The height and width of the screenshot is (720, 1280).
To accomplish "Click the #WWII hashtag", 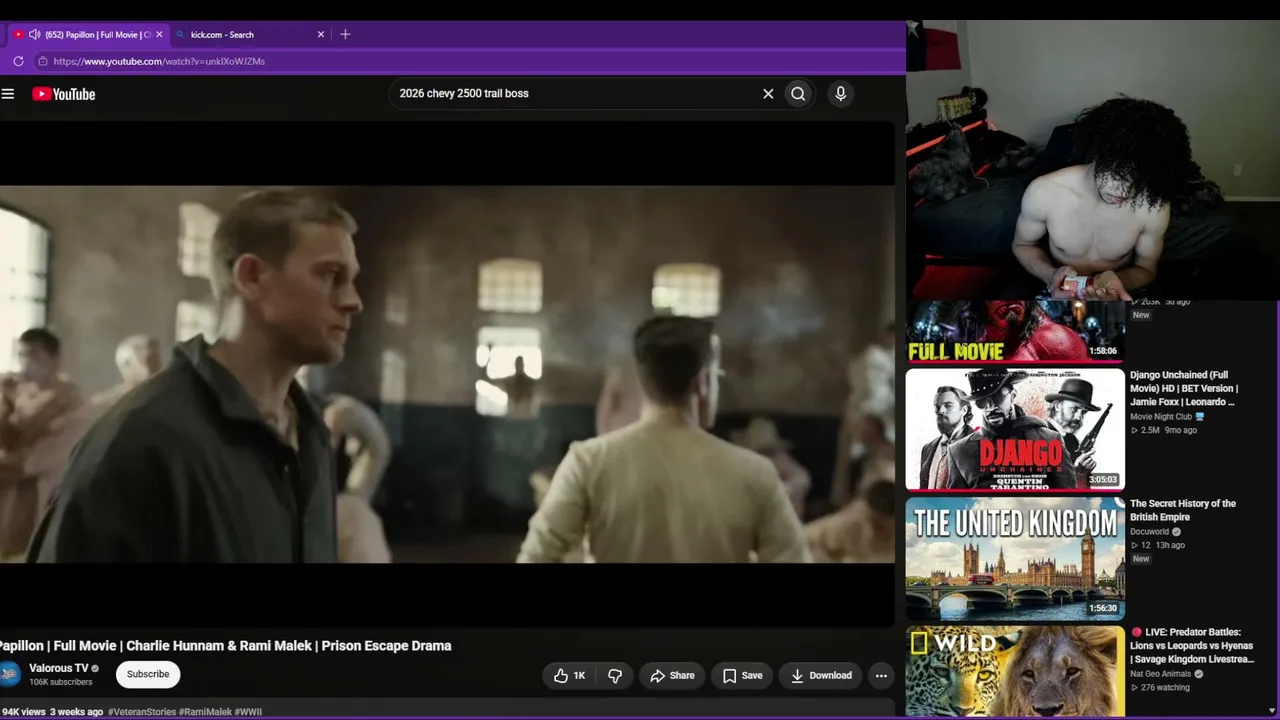I will [249, 712].
